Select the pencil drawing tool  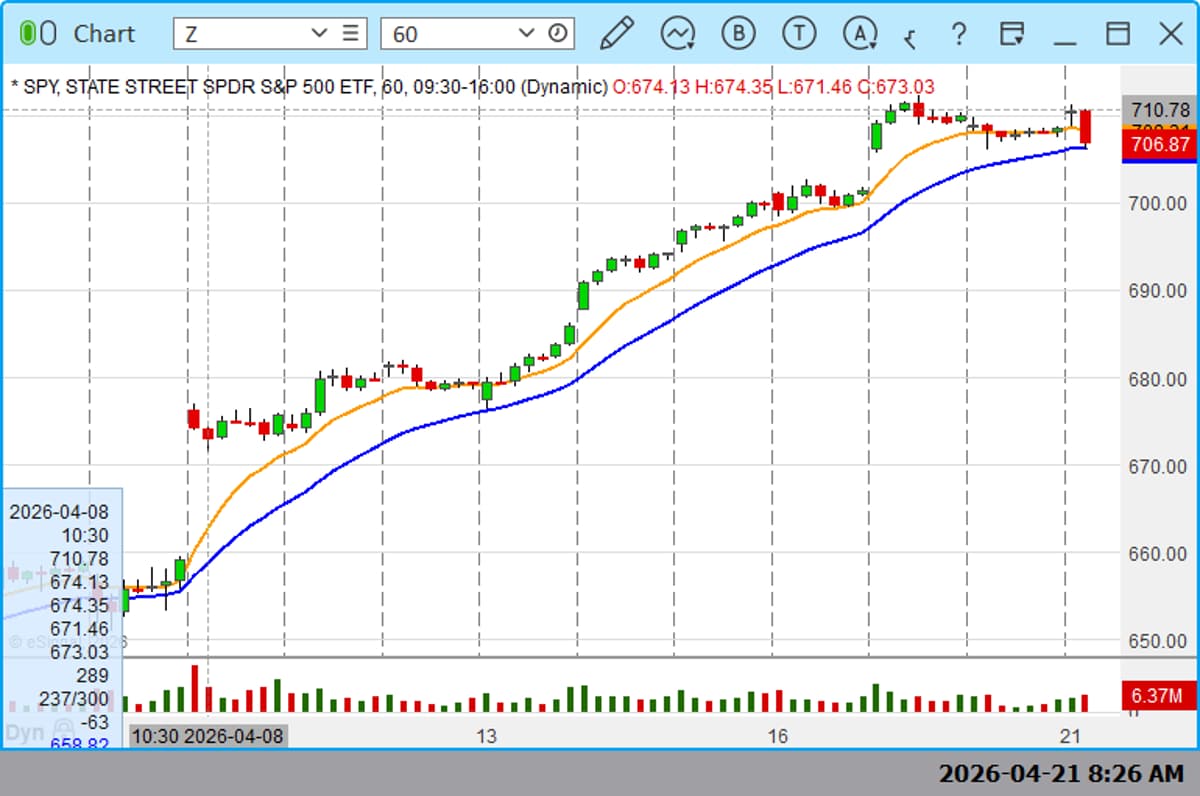pos(617,33)
